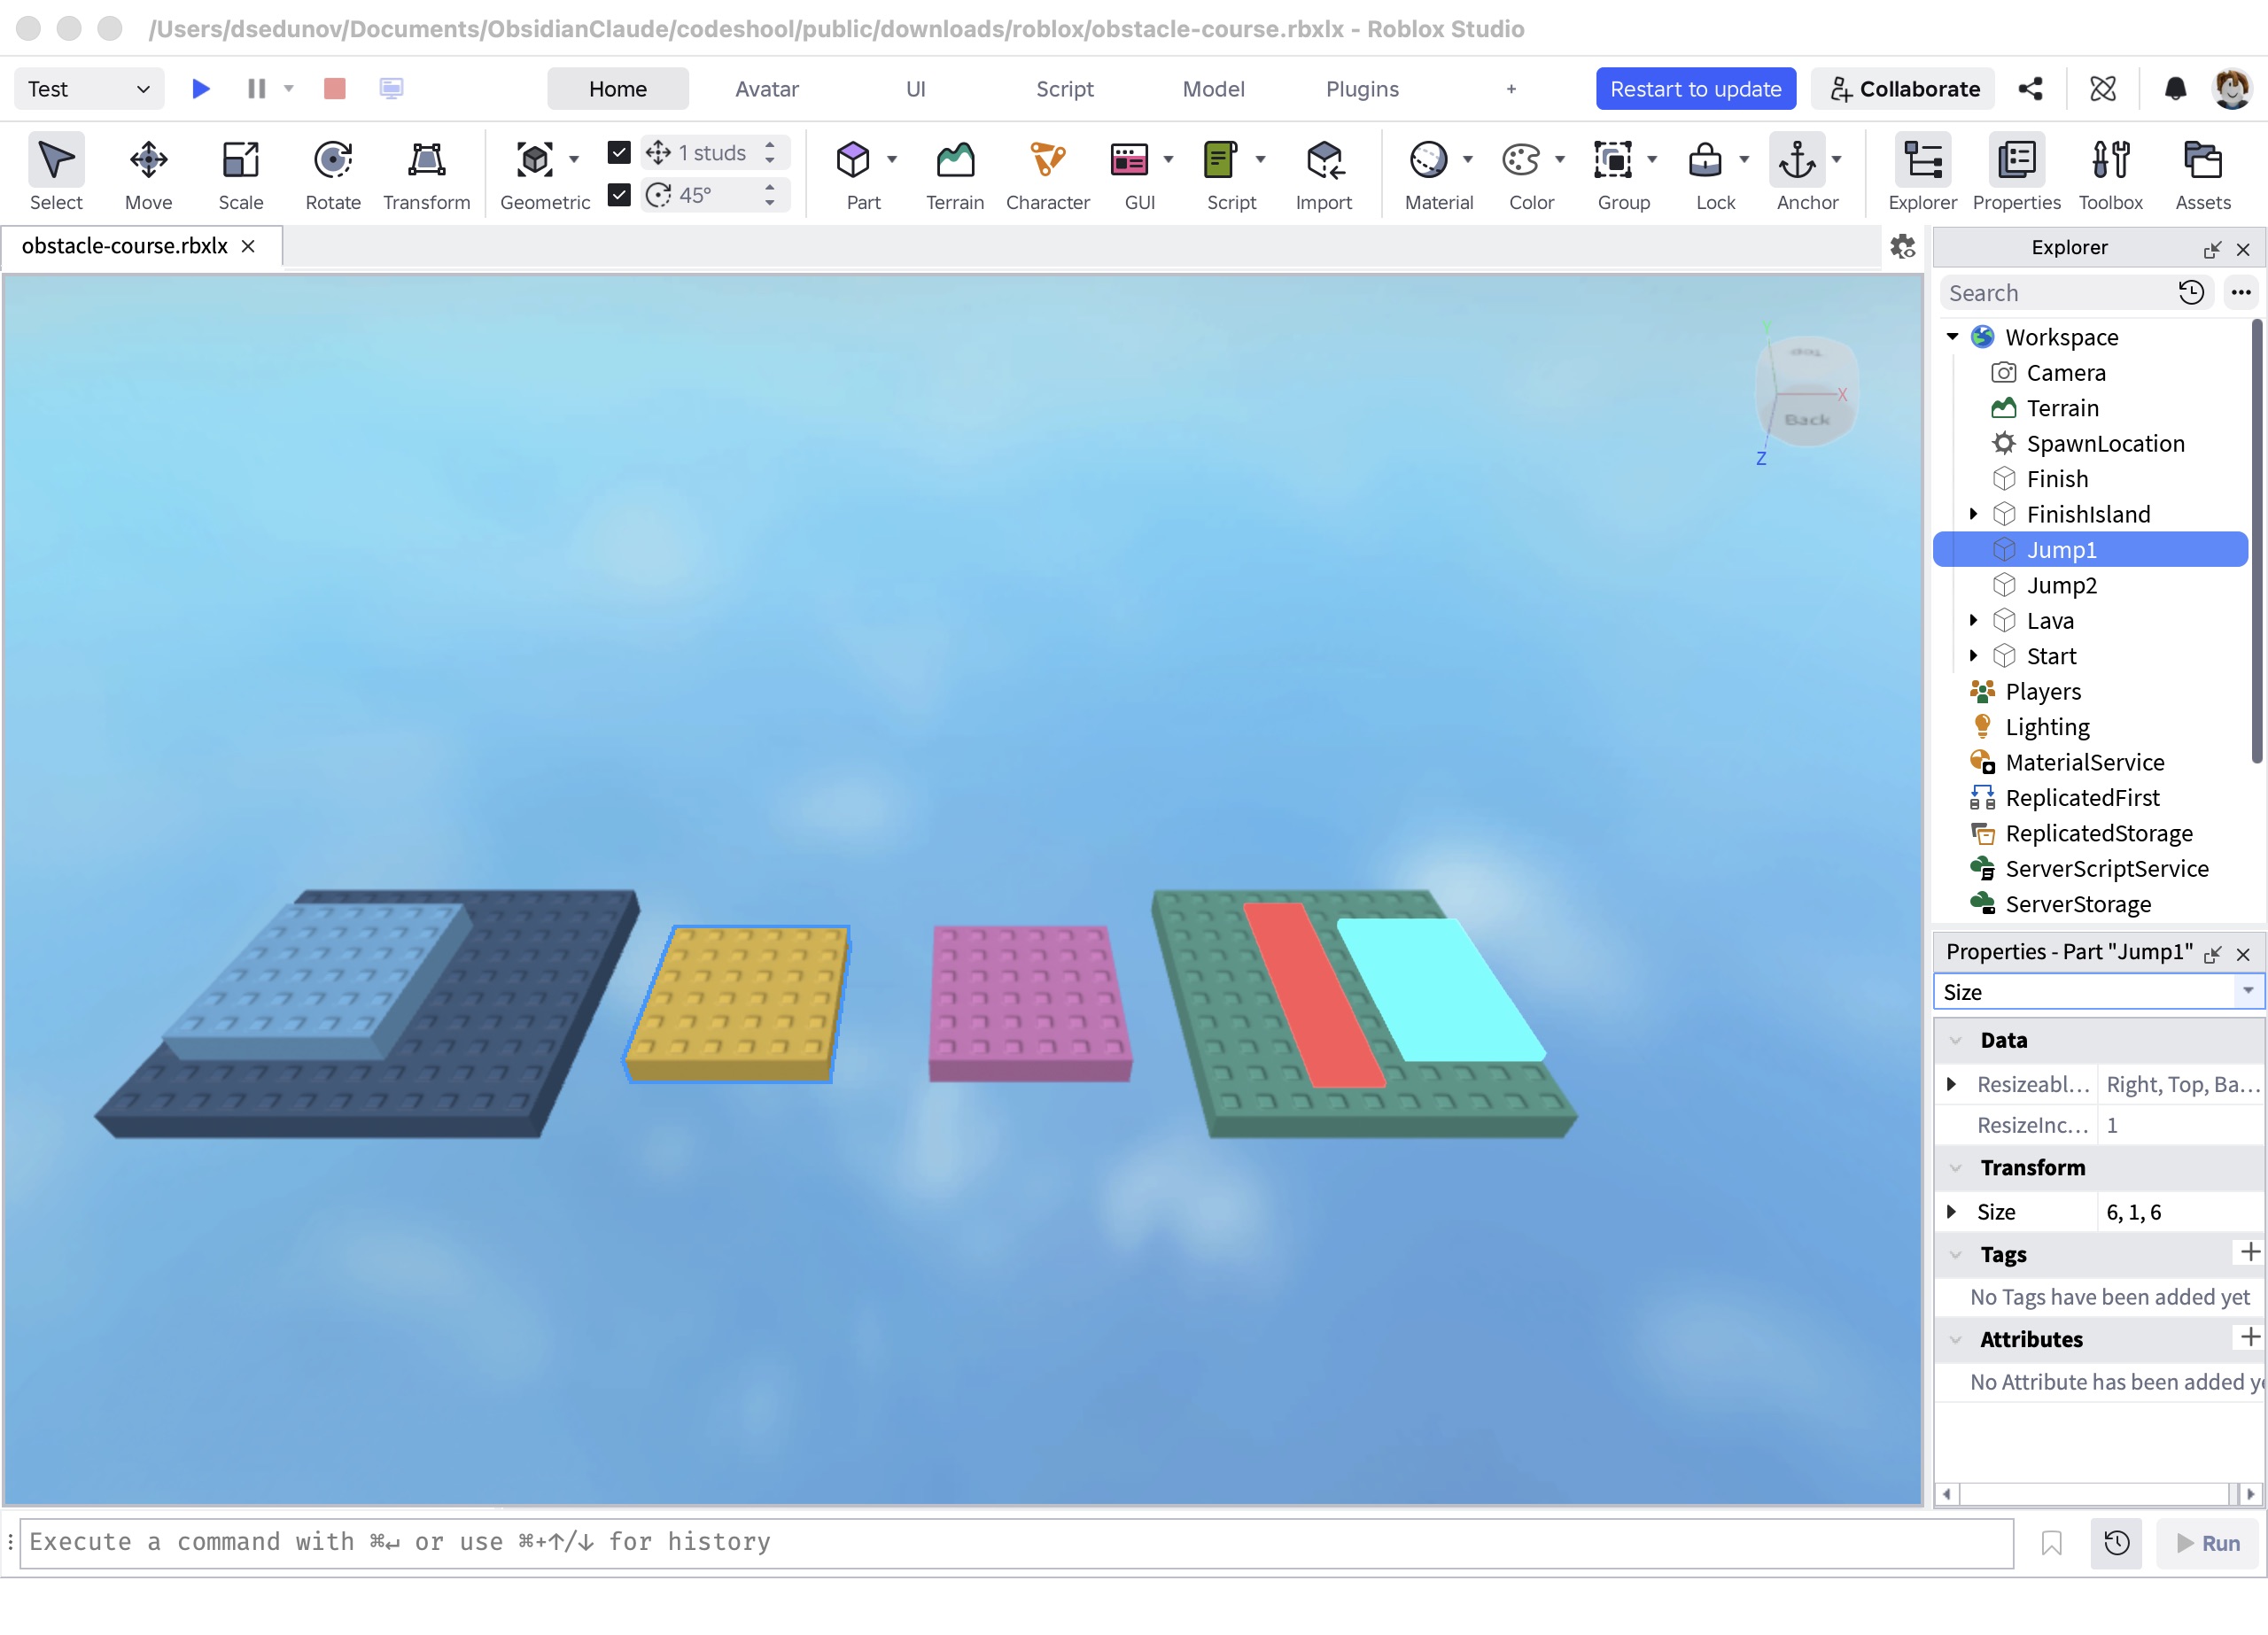Open the Material dropdown arrow
Screen dimensions: 2268x1635
click(1467, 160)
